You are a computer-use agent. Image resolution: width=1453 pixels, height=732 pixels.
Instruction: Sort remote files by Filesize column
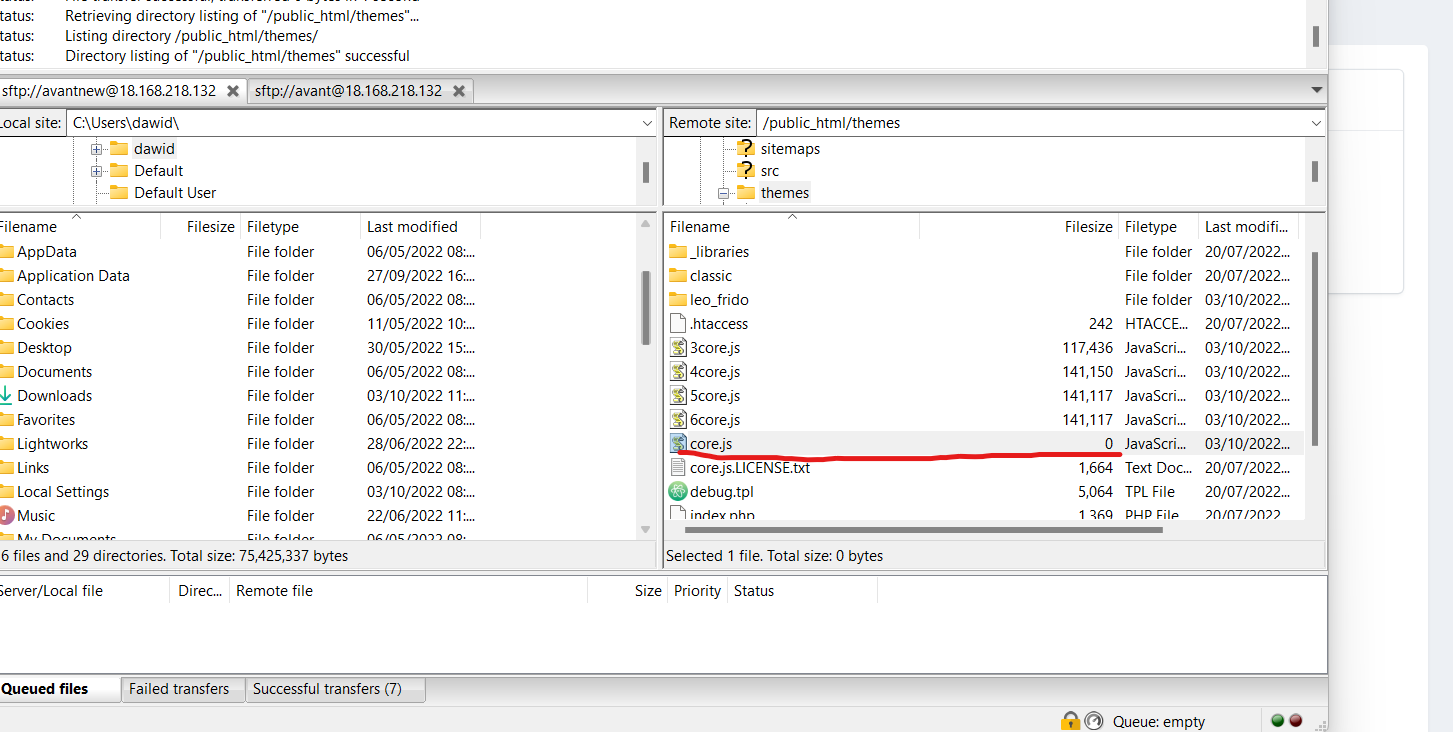click(x=1018, y=227)
